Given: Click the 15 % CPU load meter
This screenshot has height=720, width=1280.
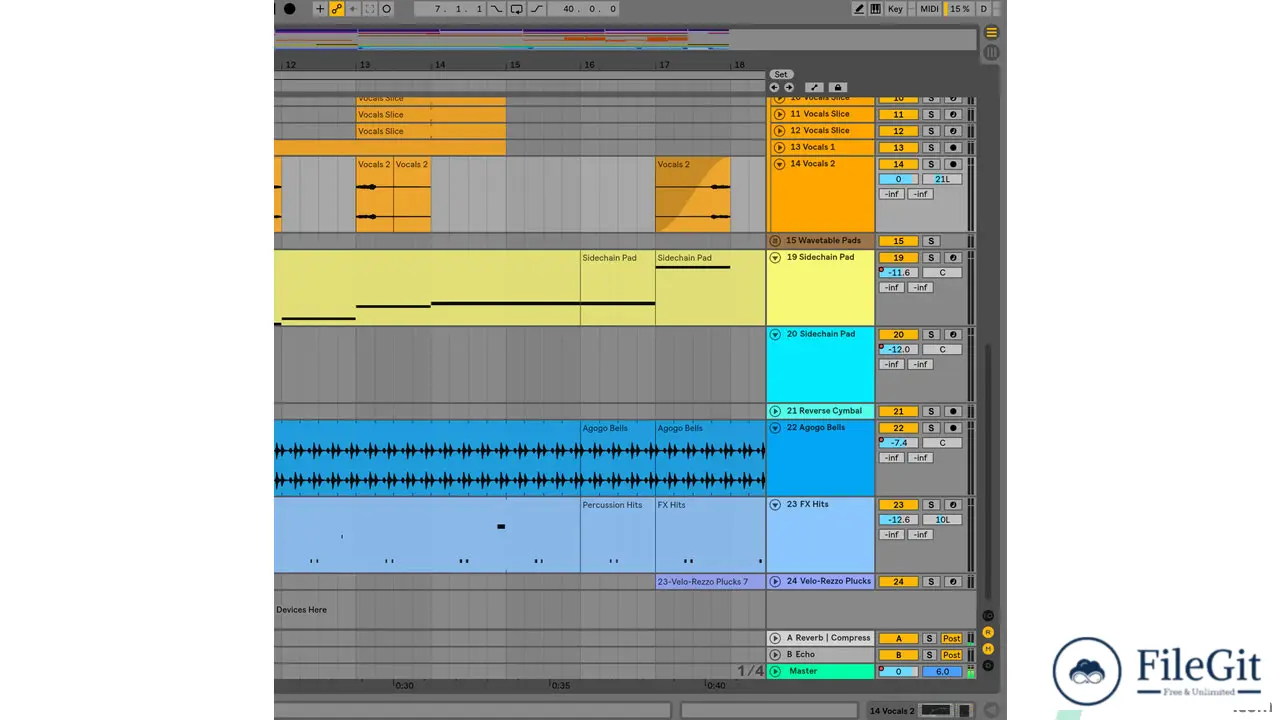Looking at the screenshot, I should (x=959, y=9).
